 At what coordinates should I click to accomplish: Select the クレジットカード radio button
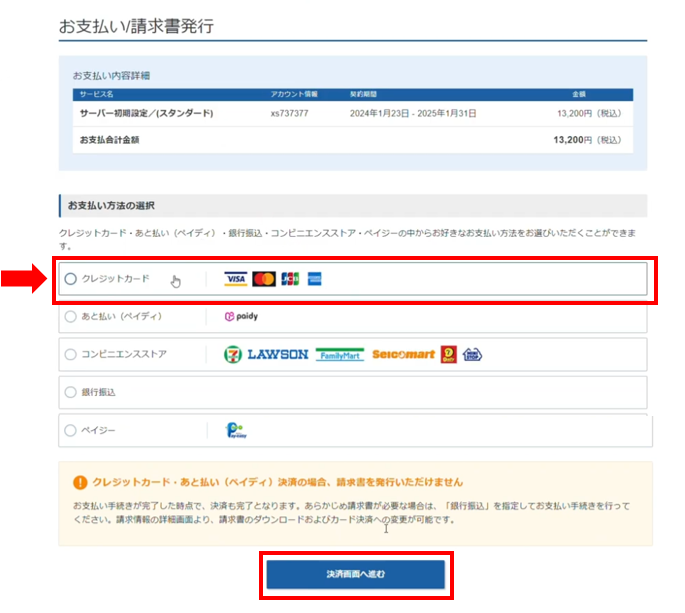[70, 279]
